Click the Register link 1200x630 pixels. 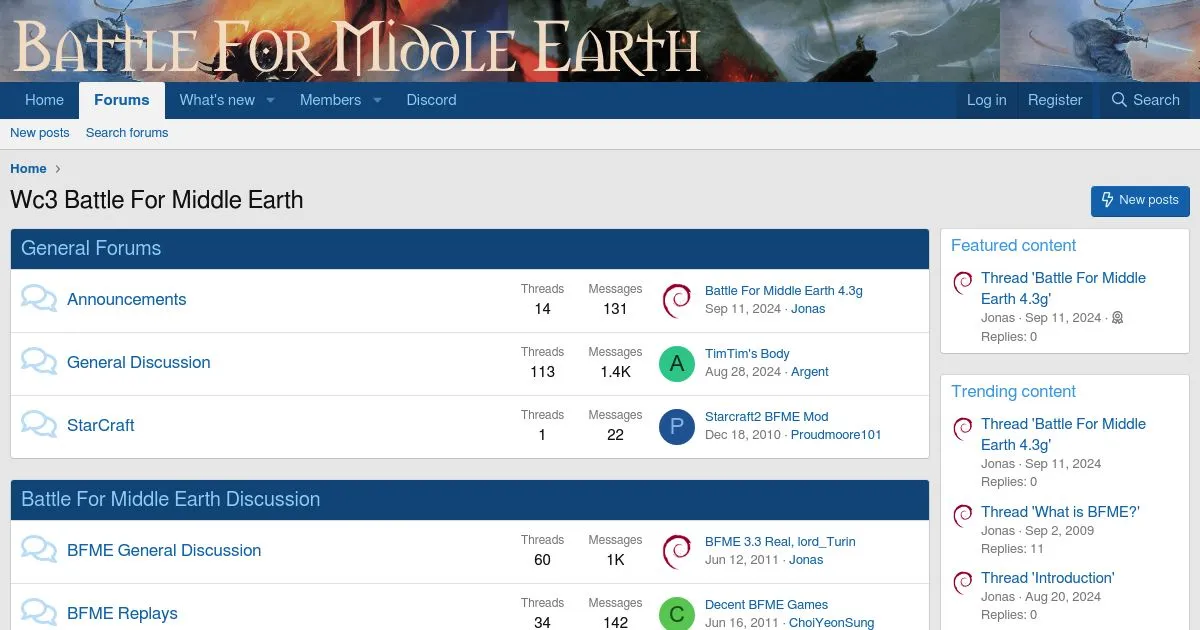[1055, 100]
